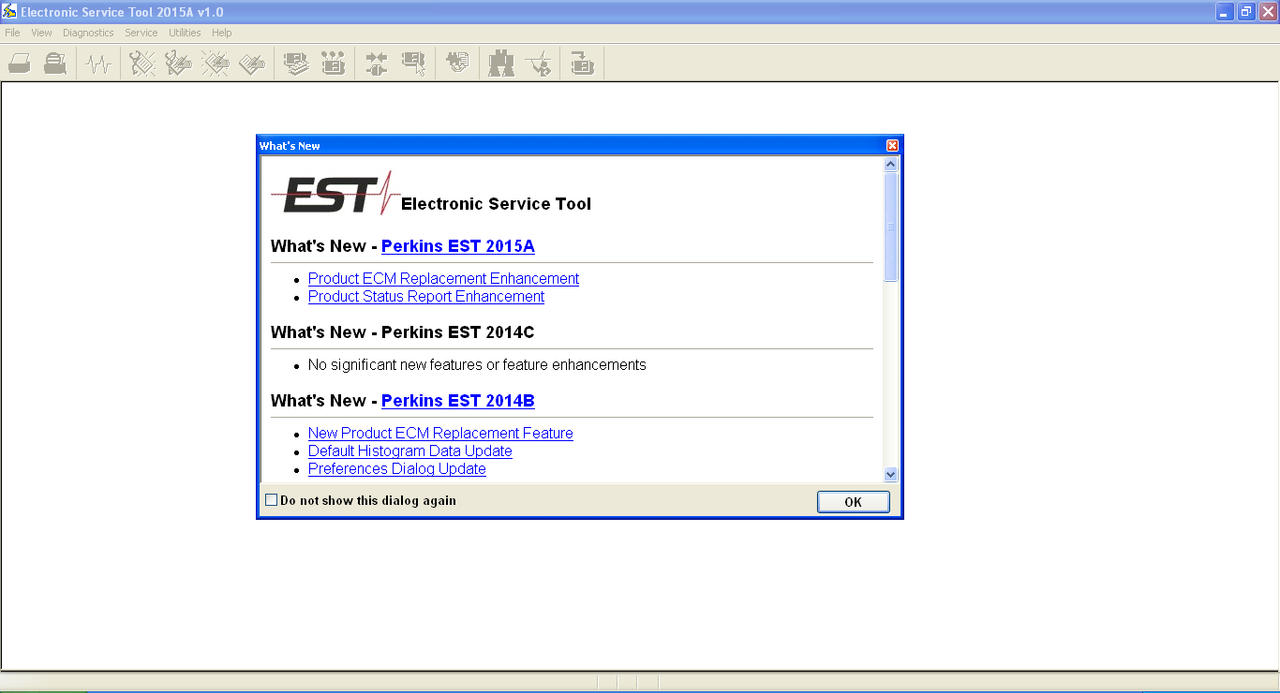Open the Perkins EST 2015A link
Viewport: 1280px width, 693px height.
[458, 246]
